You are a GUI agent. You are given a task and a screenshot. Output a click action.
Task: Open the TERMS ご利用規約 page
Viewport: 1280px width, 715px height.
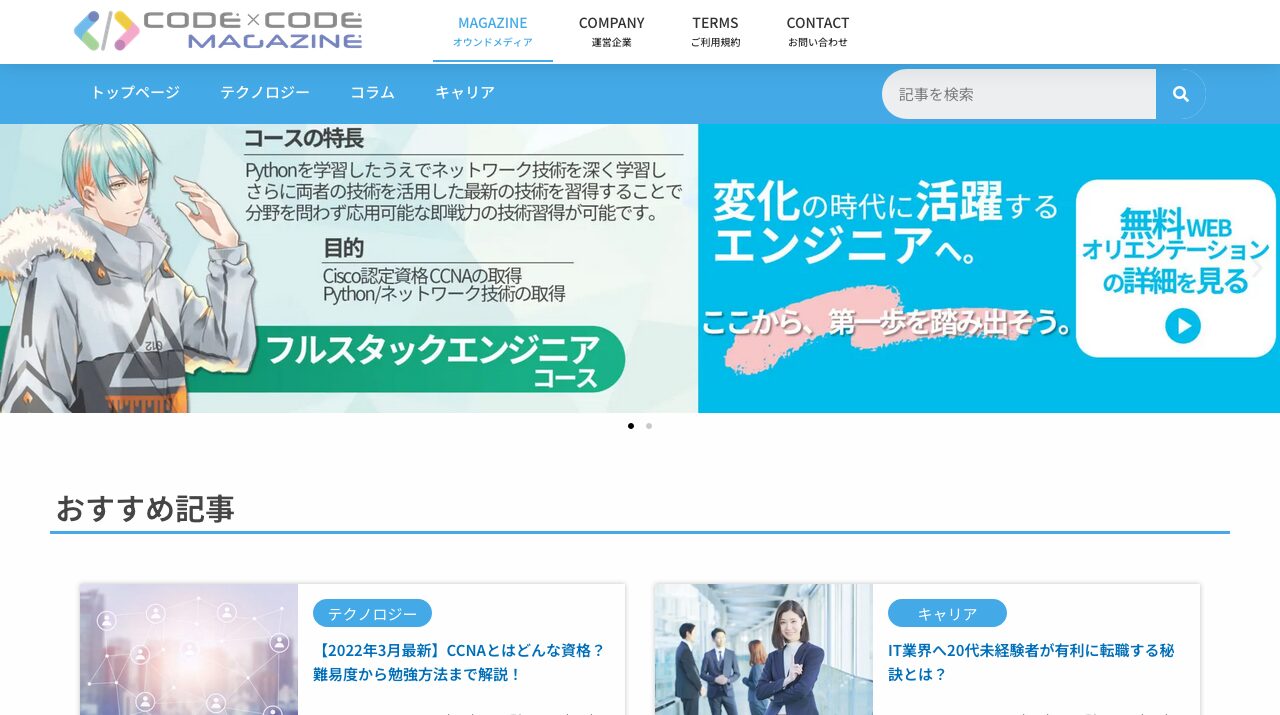click(715, 31)
